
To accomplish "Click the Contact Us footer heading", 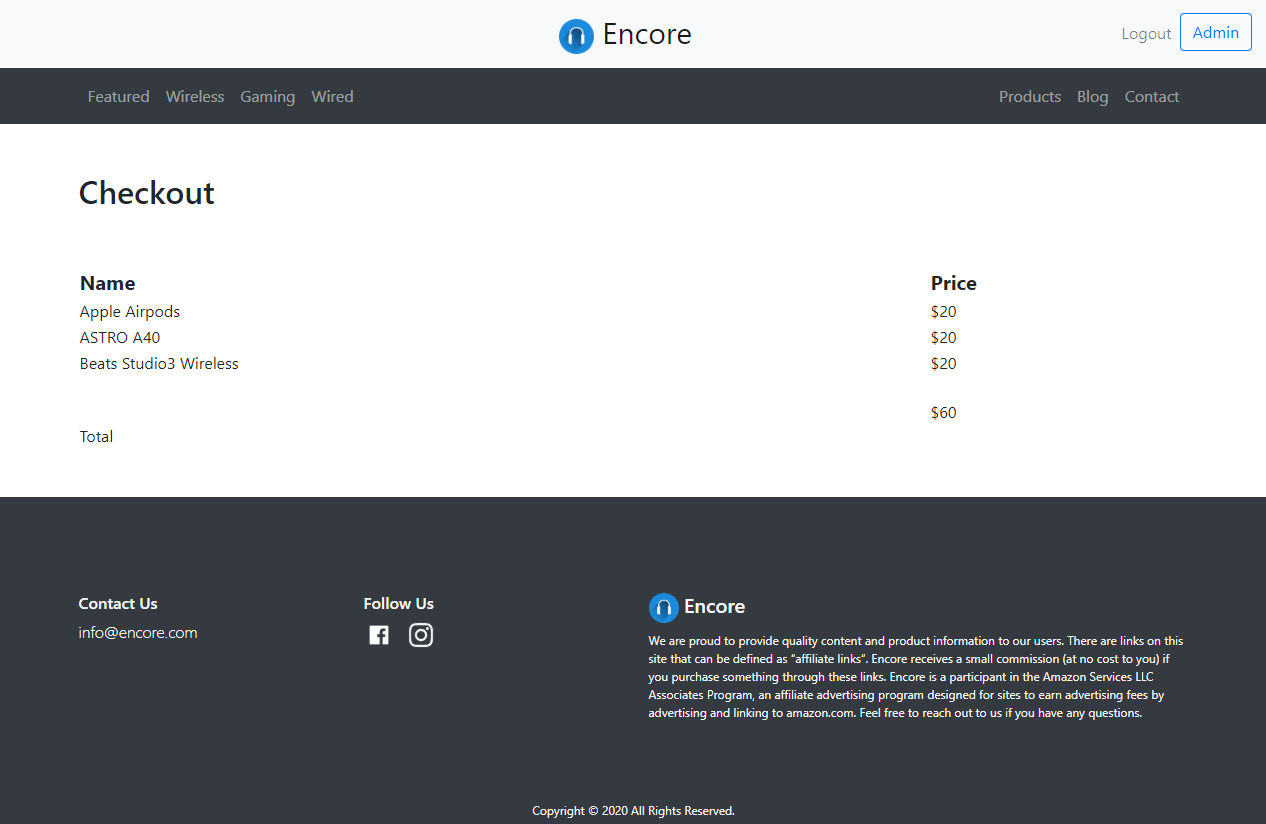I will click(118, 603).
